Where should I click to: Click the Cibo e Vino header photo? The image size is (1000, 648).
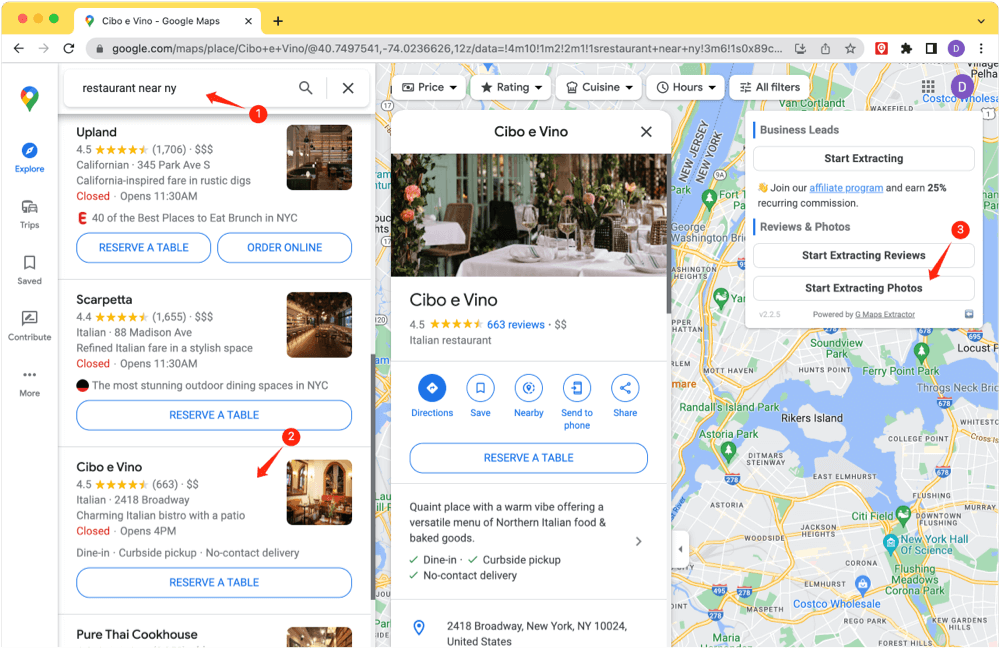529,215
